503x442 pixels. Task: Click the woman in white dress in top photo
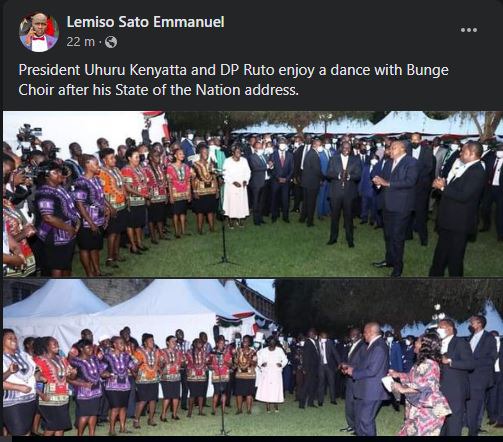(236, 187)
